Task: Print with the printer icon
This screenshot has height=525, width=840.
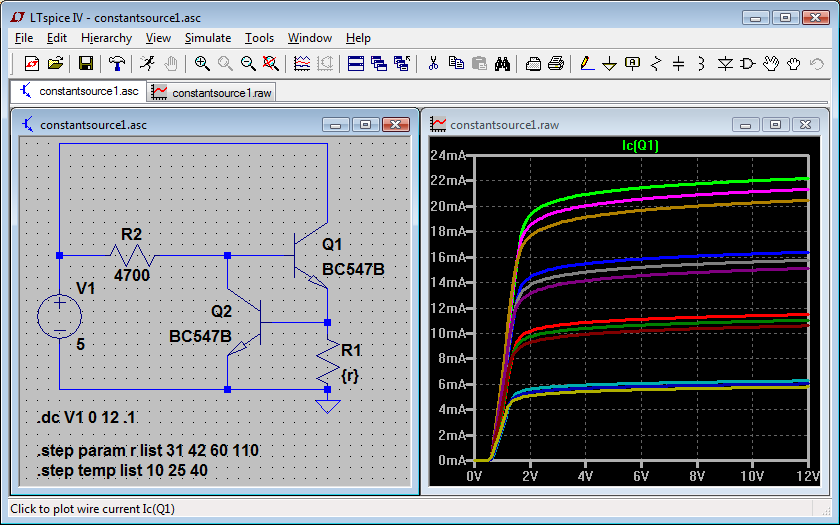Action: click(x=556, y=64)
